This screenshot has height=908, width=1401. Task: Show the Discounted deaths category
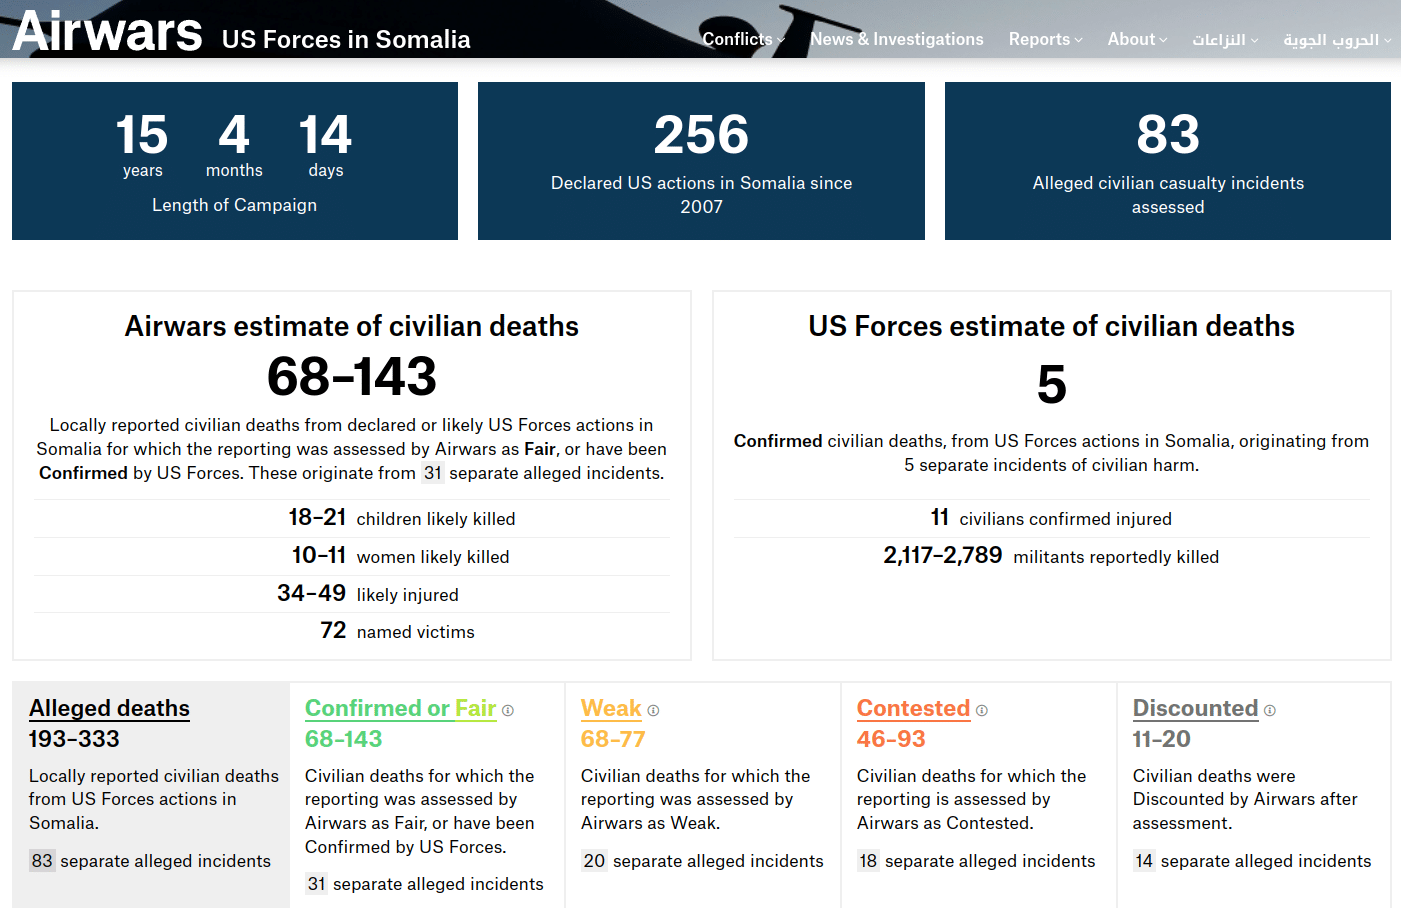point(1195,708)
